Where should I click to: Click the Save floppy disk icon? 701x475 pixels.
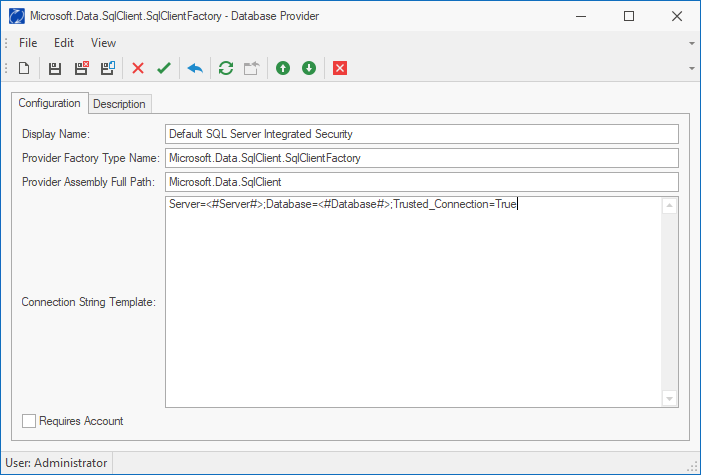point(55,68)
